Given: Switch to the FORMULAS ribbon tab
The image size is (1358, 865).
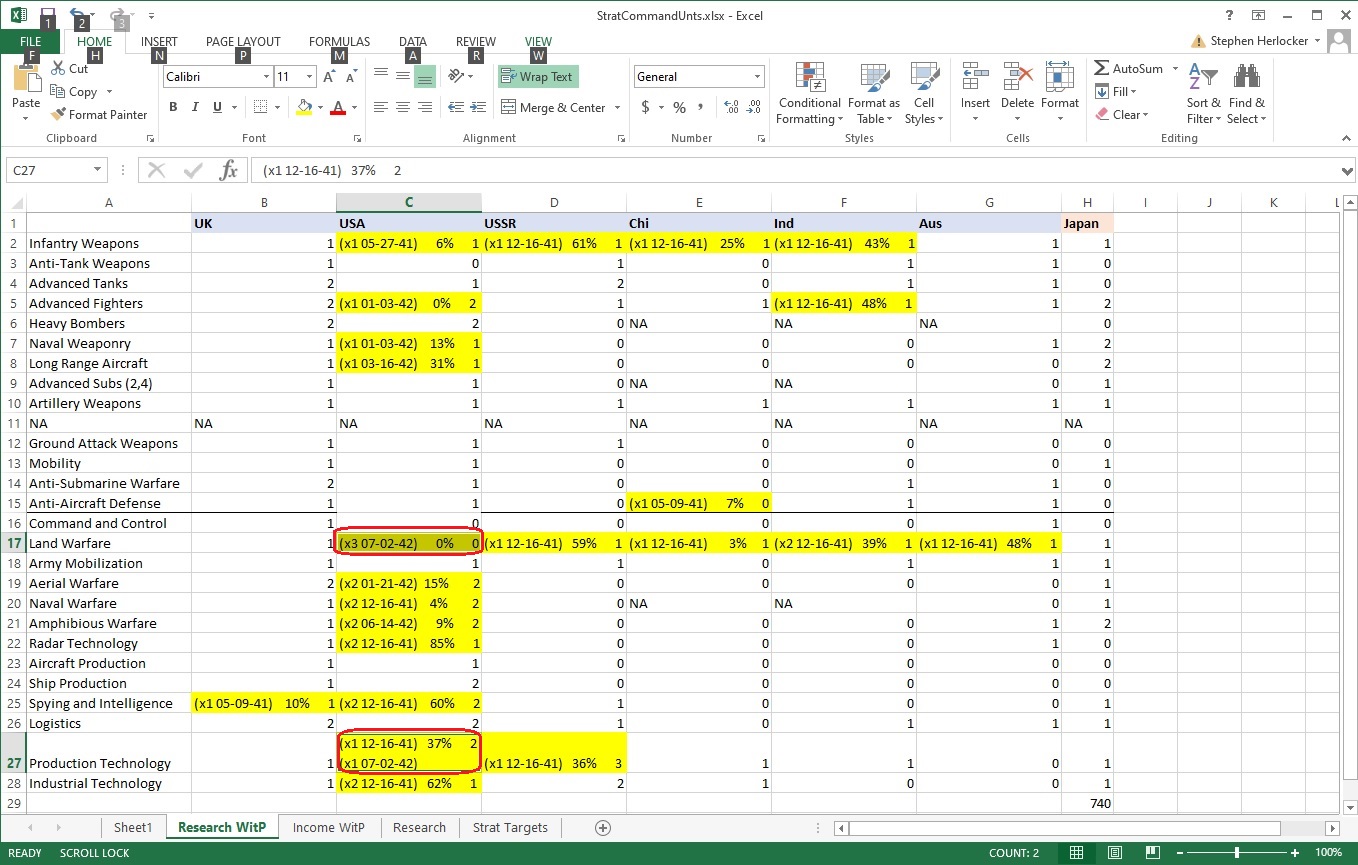Looking at the screenshot, I should pyautogui.click(x=339, y=42).
